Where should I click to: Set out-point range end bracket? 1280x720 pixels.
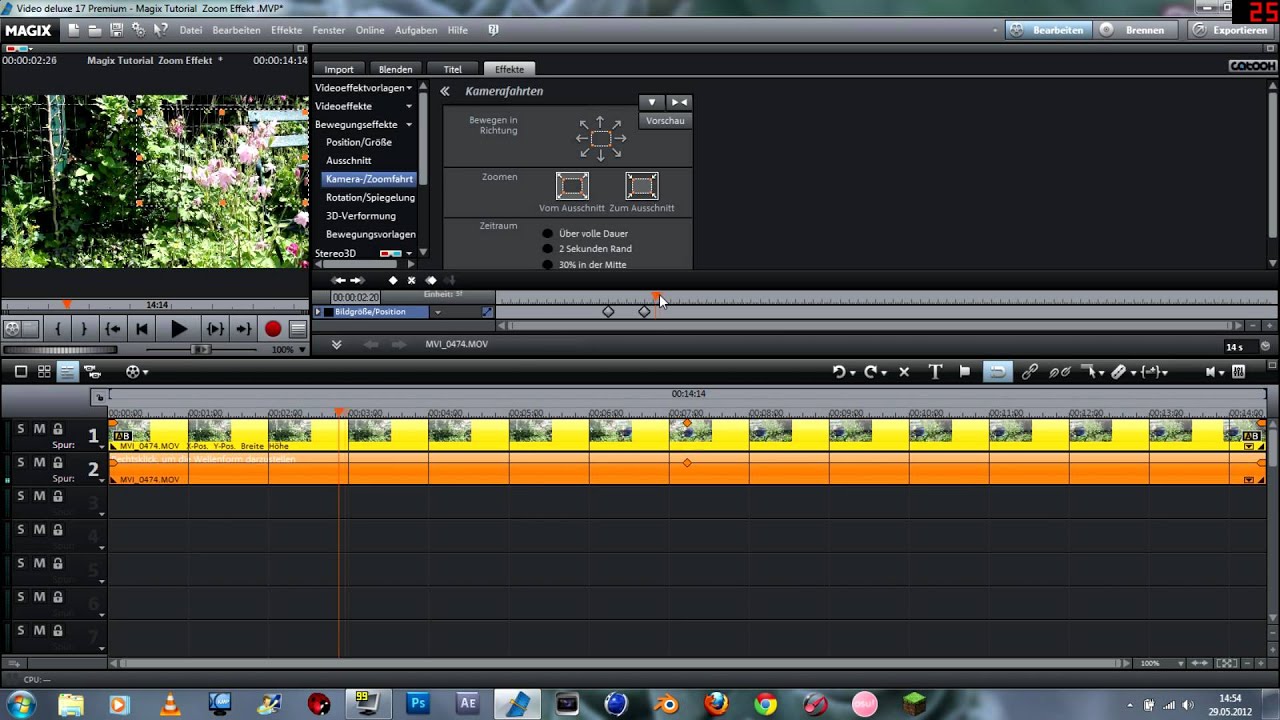click(84, 329)
